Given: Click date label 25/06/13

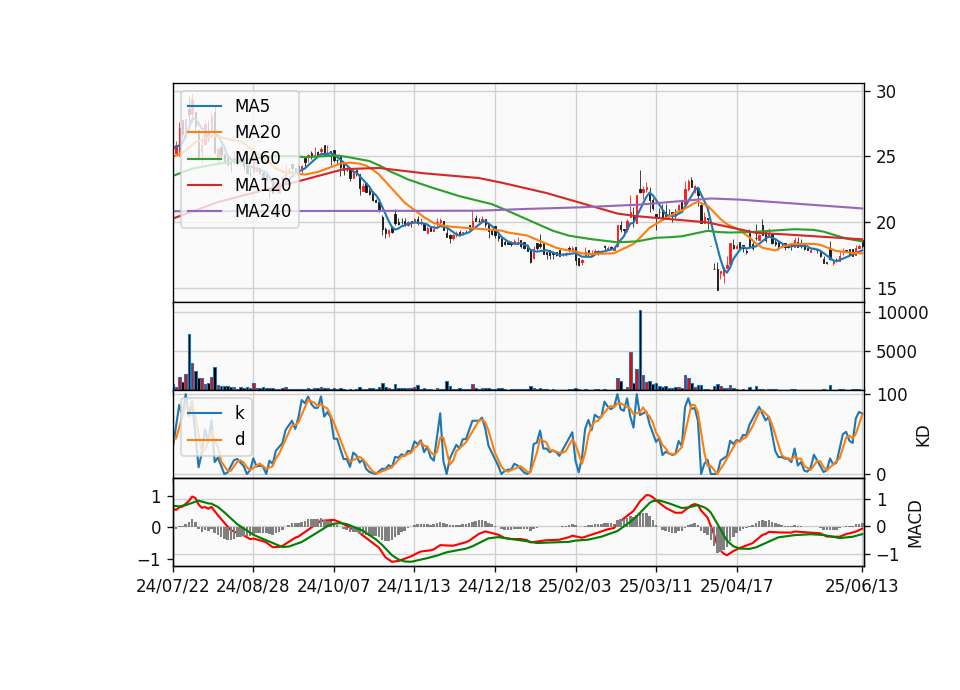Looking at the screenshot, I should 862,587.
